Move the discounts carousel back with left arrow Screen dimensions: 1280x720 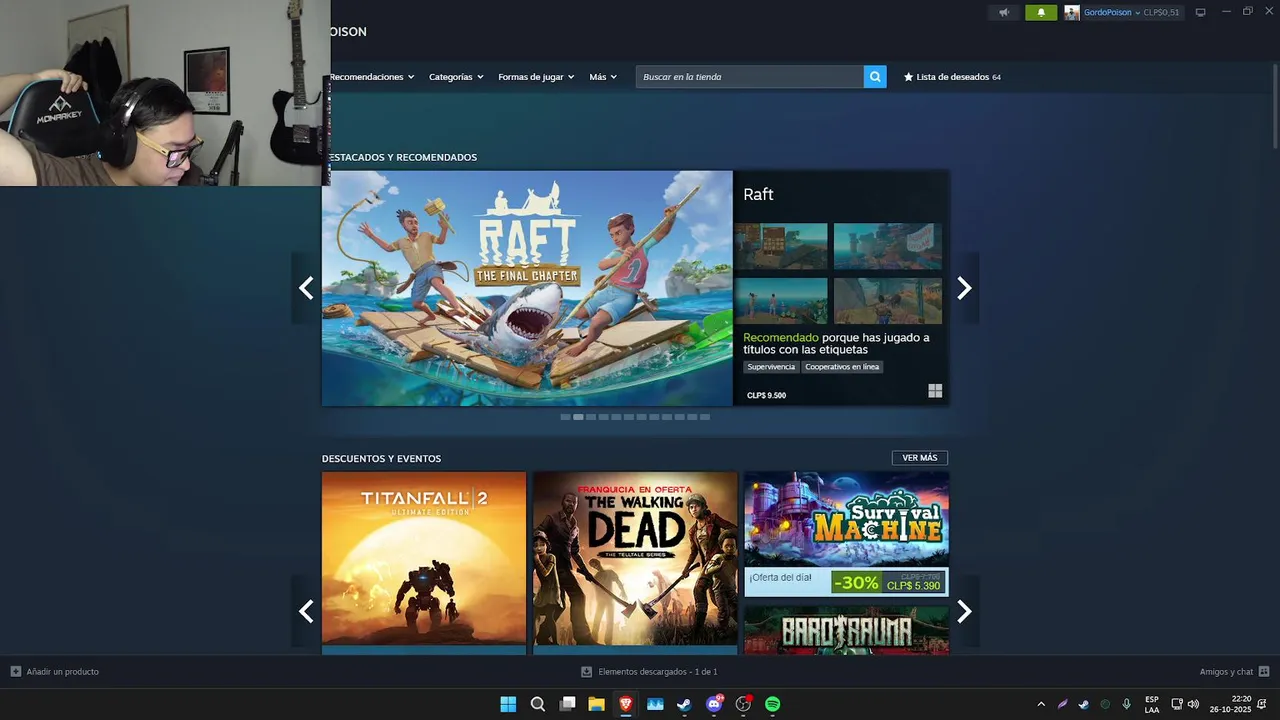(306, 611)
